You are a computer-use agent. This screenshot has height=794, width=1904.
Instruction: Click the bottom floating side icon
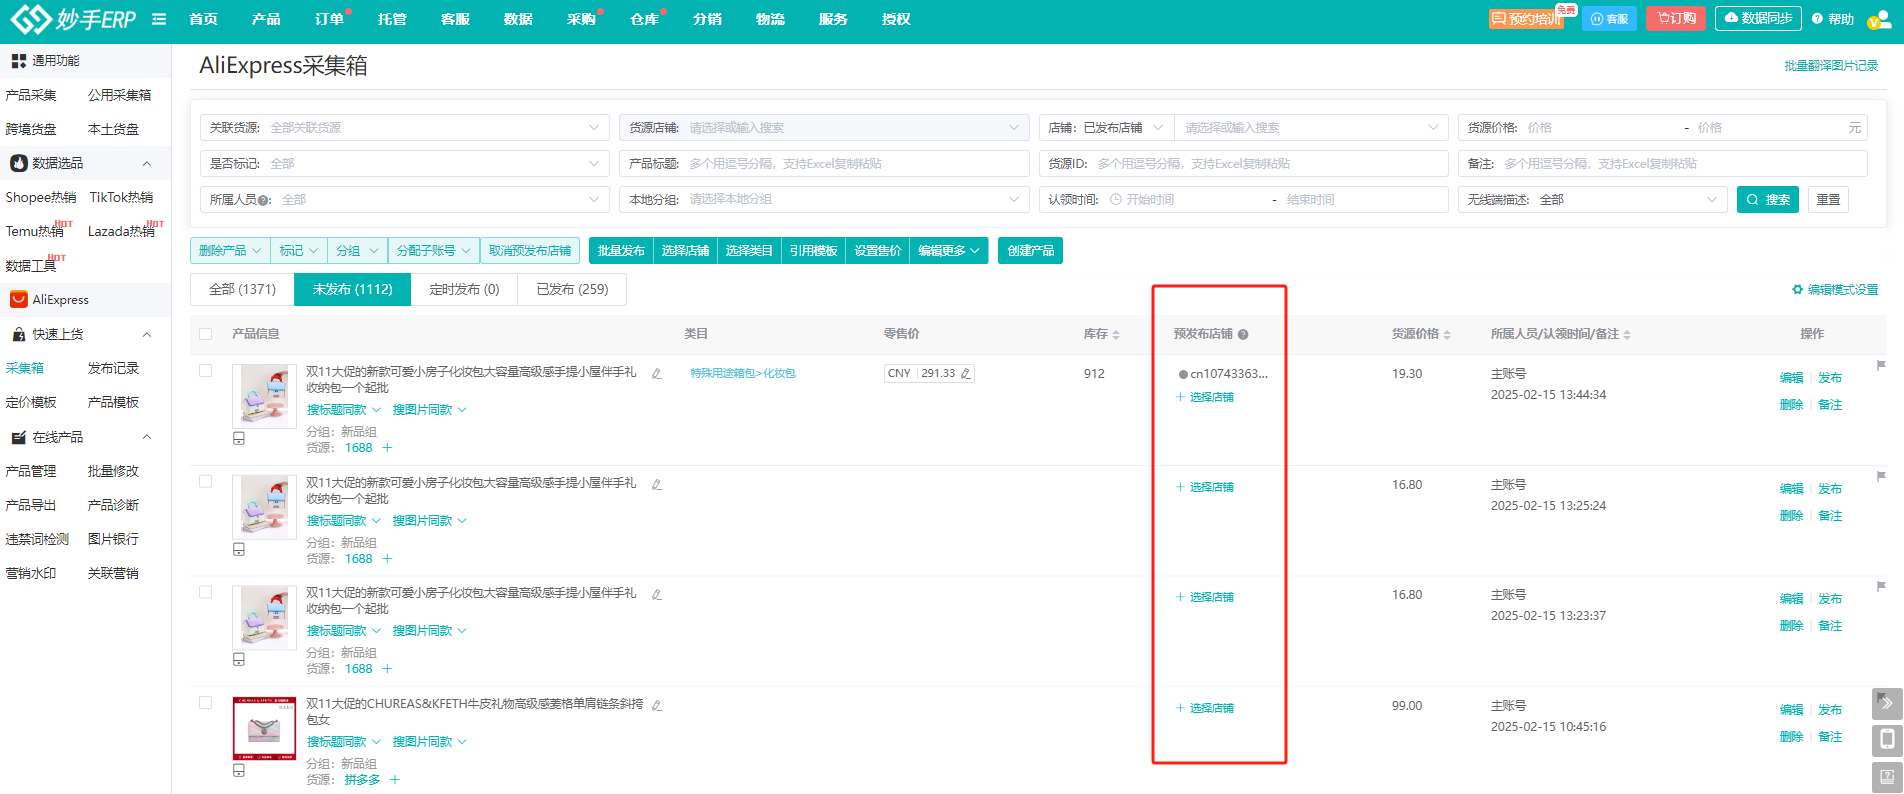click(x=1886, y=777)
